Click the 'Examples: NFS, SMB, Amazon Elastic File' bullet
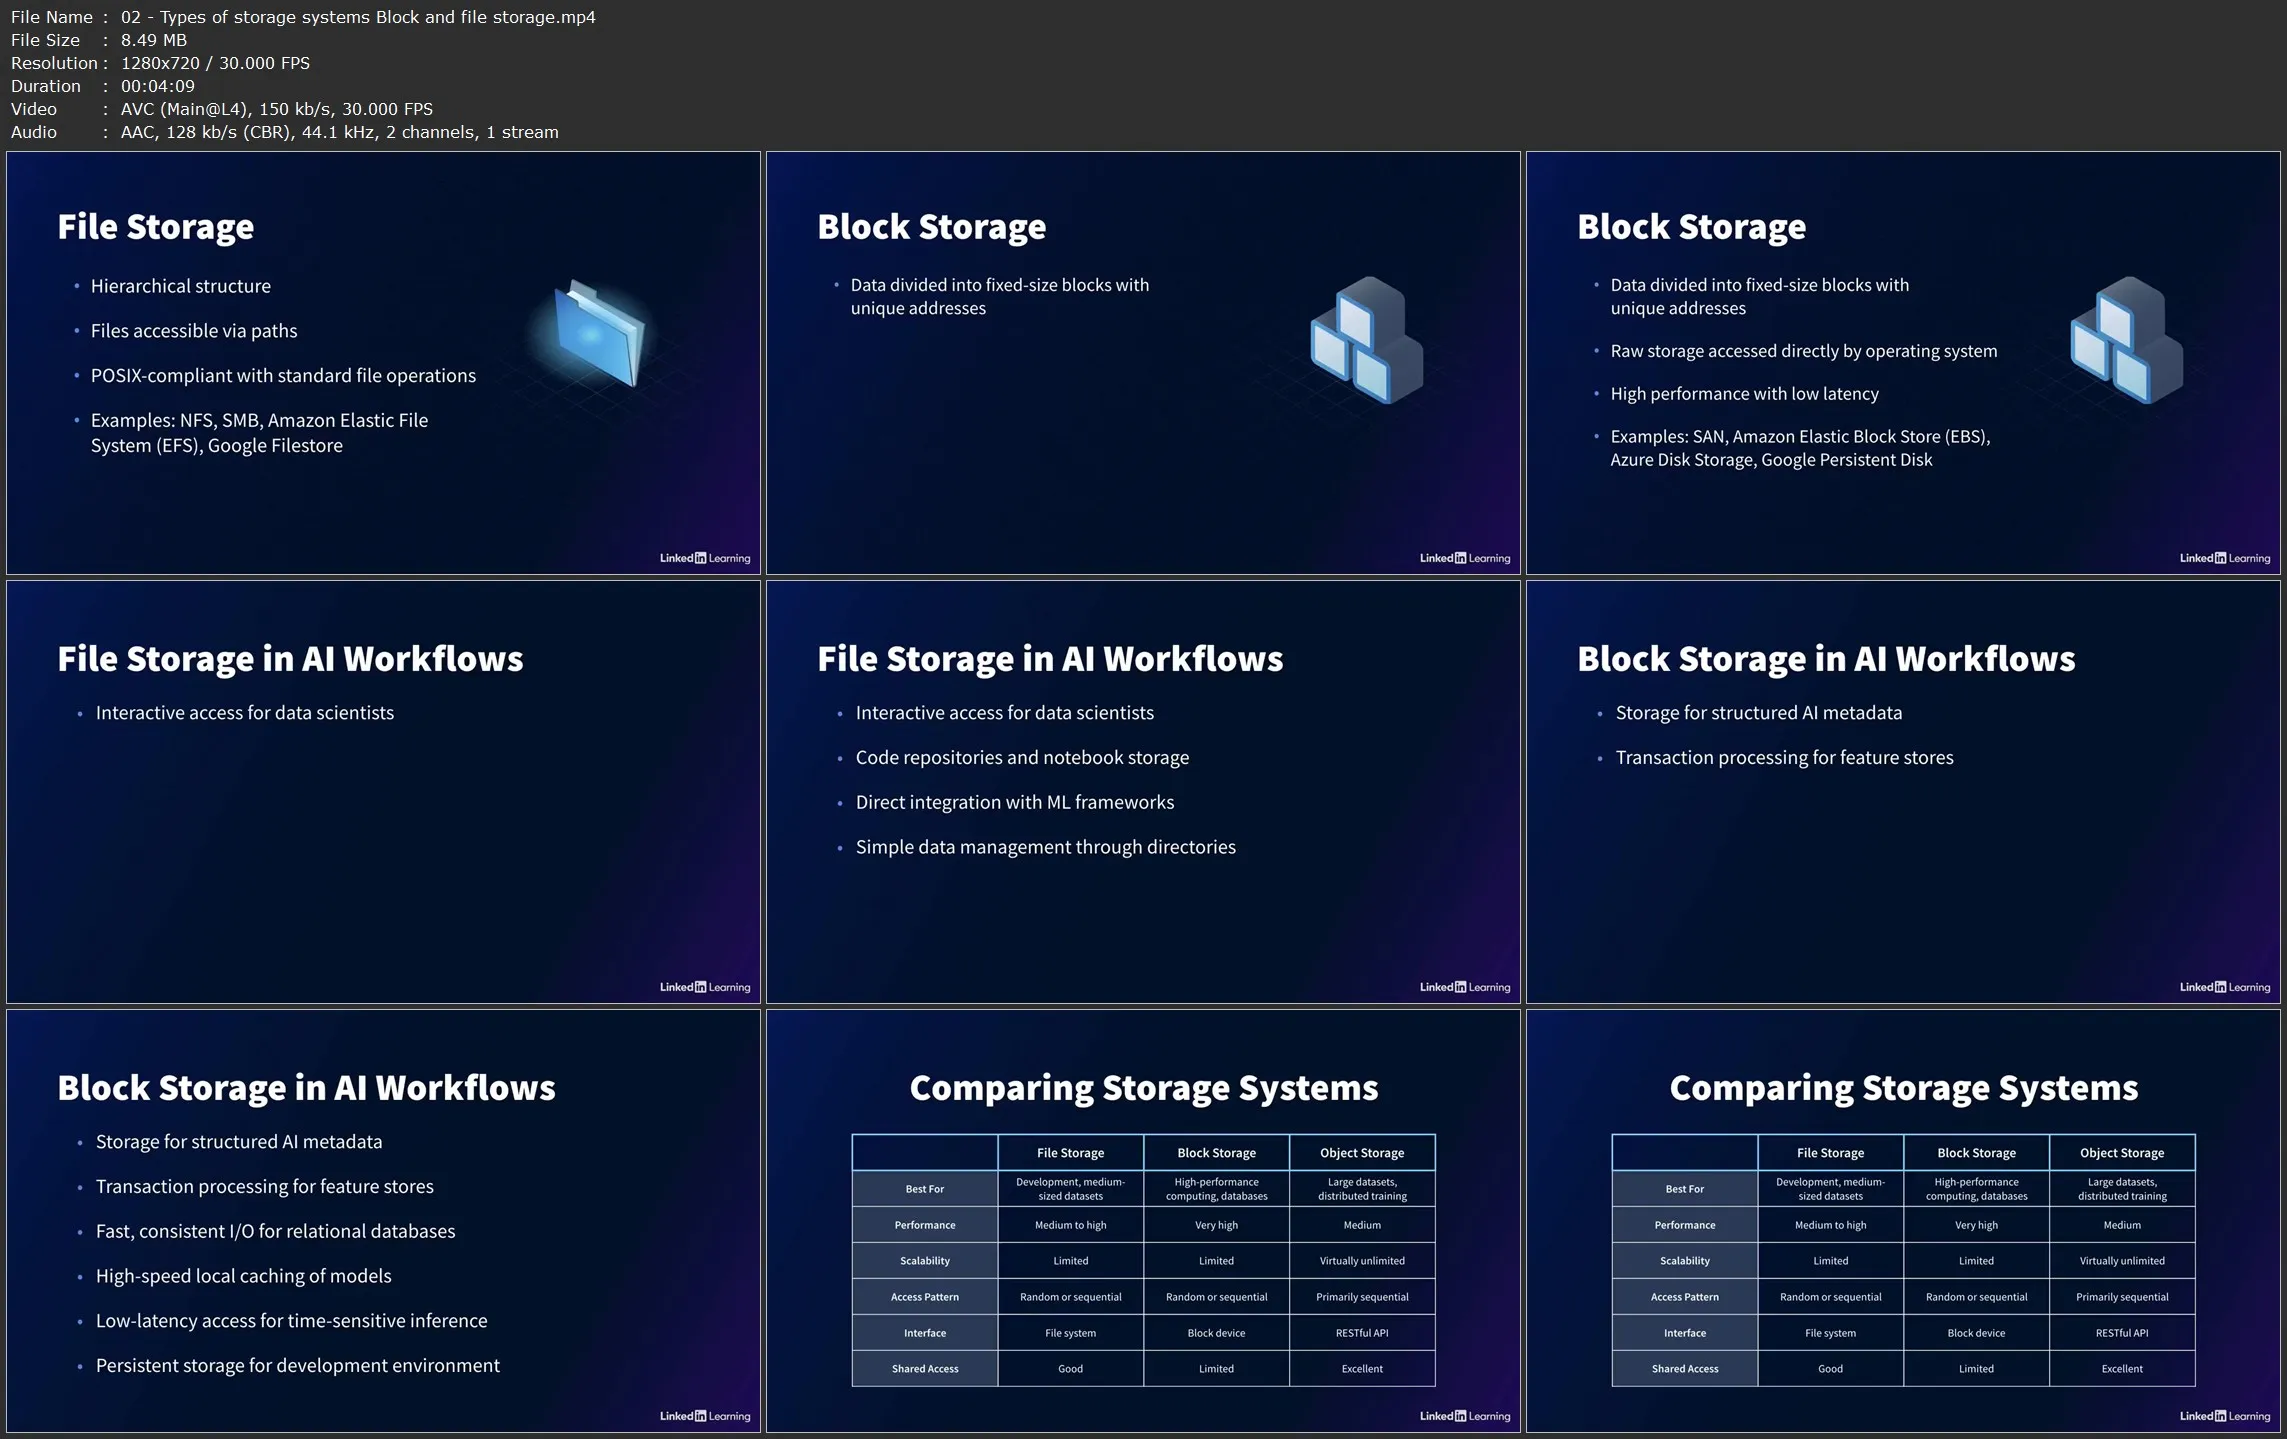 coord(259,433)
